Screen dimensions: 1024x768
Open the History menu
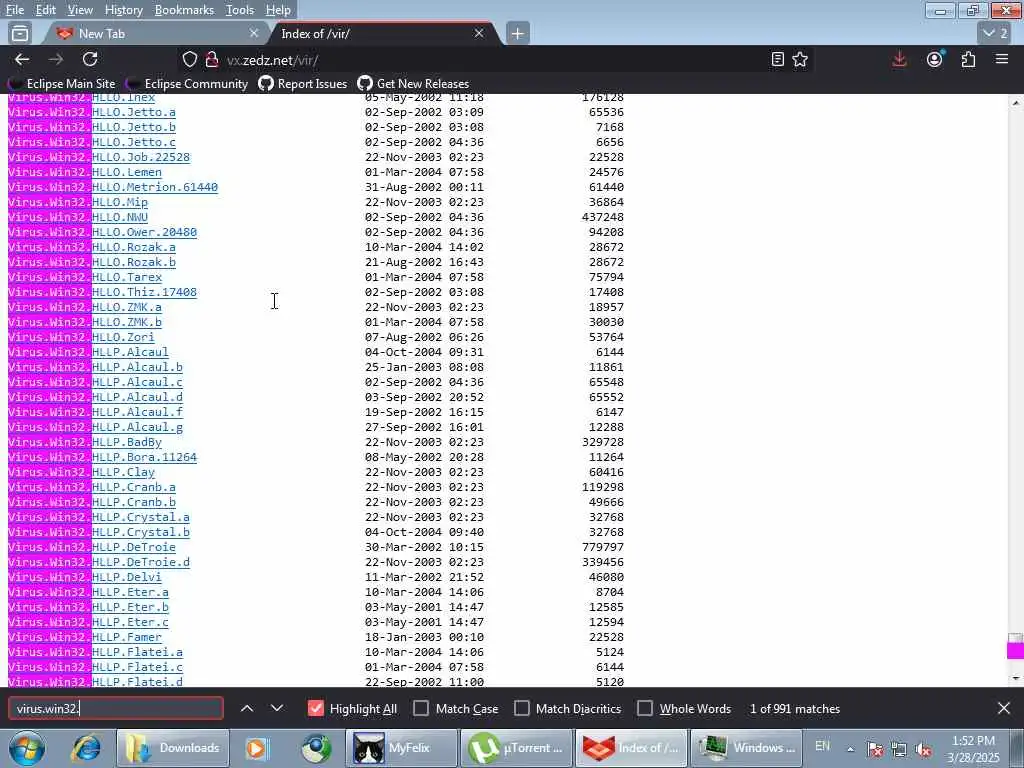123,10
